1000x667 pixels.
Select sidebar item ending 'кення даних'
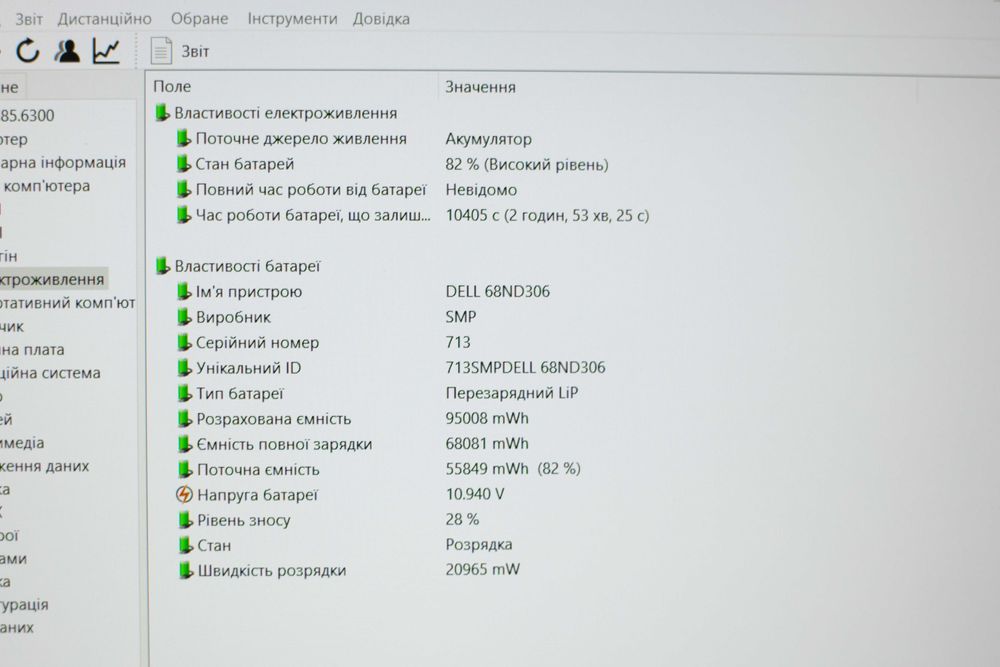(45, 466)
